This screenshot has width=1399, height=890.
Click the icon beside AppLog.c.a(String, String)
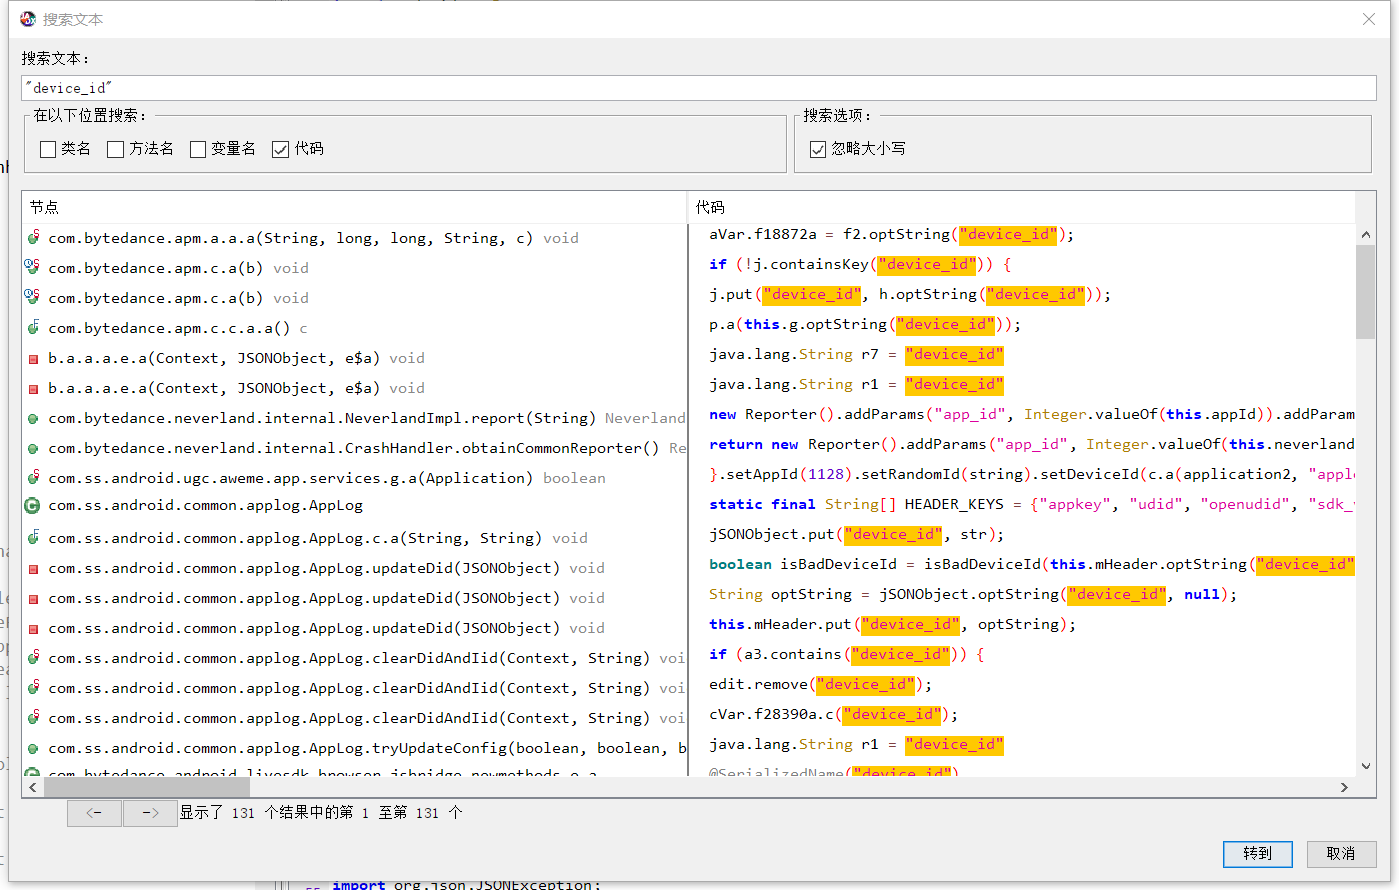[33, 538]
